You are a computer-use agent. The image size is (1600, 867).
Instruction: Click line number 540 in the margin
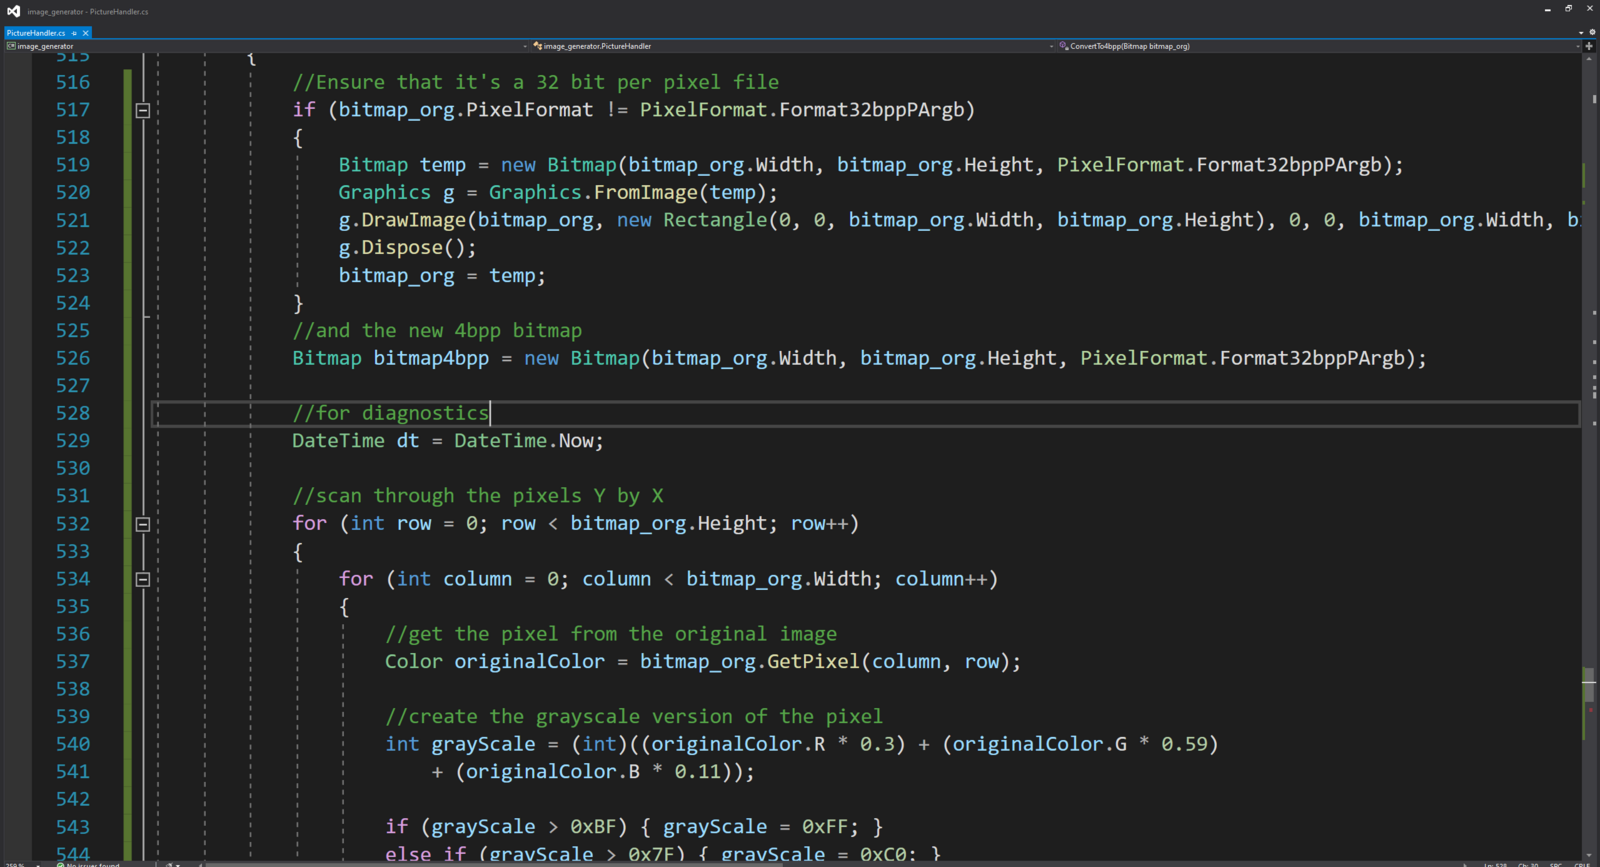click(73, 744)
